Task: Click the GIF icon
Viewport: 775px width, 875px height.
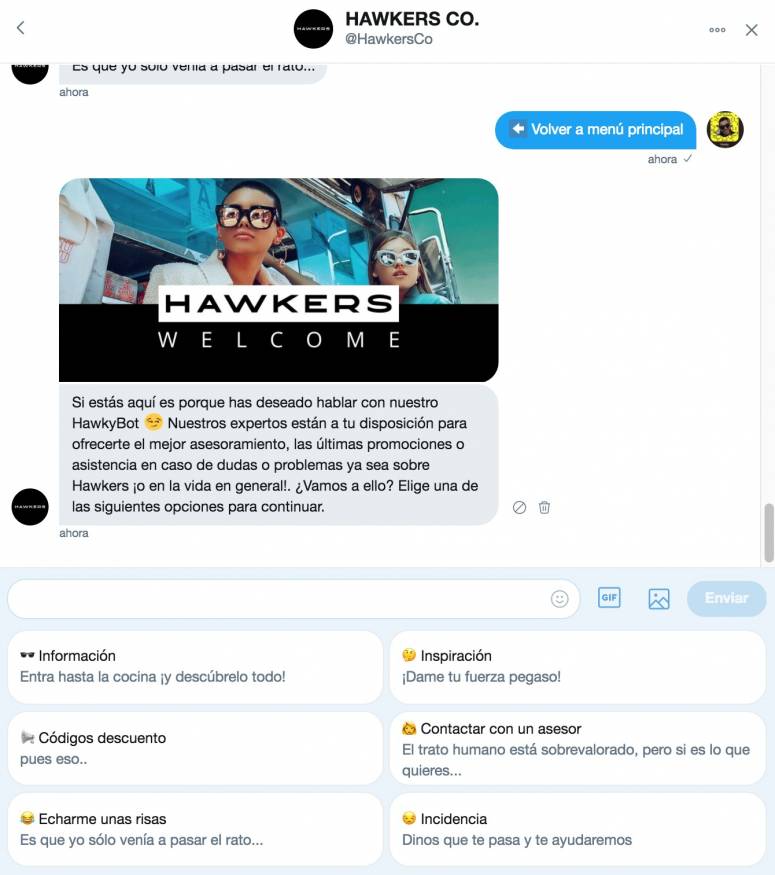Action: 609,598
